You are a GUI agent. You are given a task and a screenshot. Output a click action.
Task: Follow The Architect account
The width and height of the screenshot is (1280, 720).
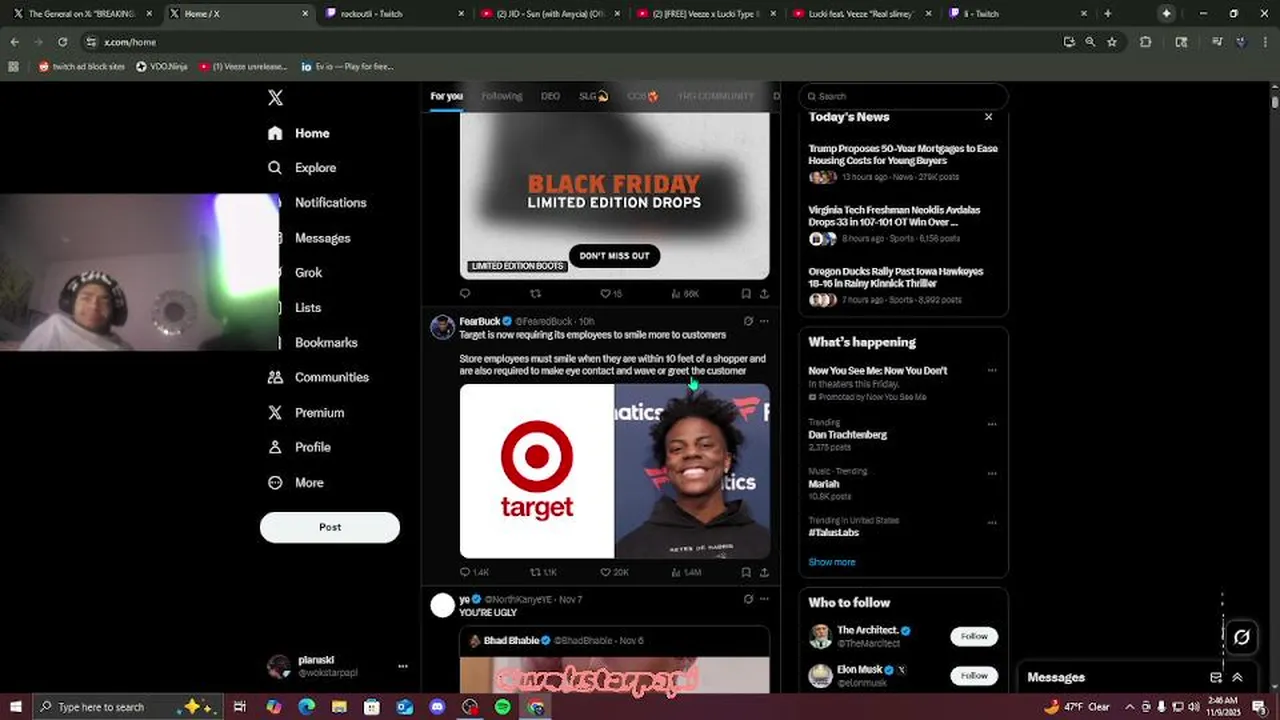pos(974,636)
